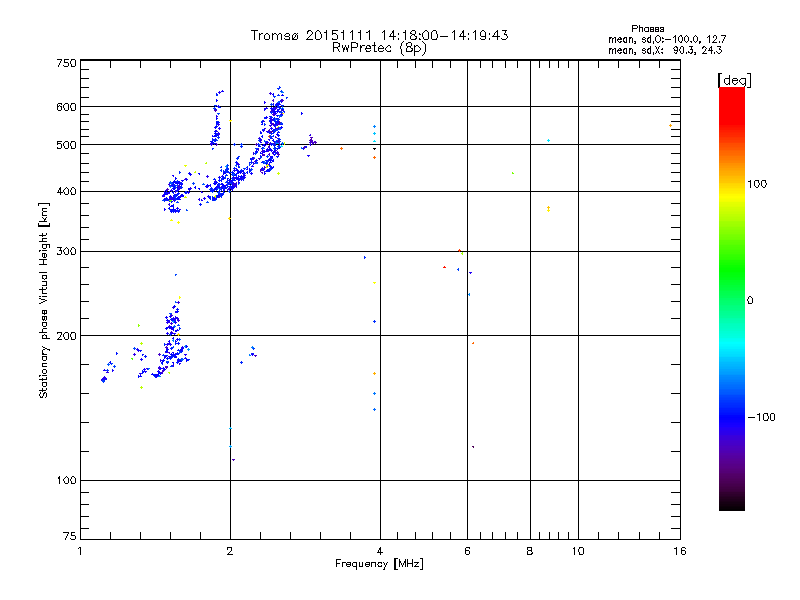Click the y-axis tick label '200'
This screenshot has height=600, width=800.
(x=66, y=336)
